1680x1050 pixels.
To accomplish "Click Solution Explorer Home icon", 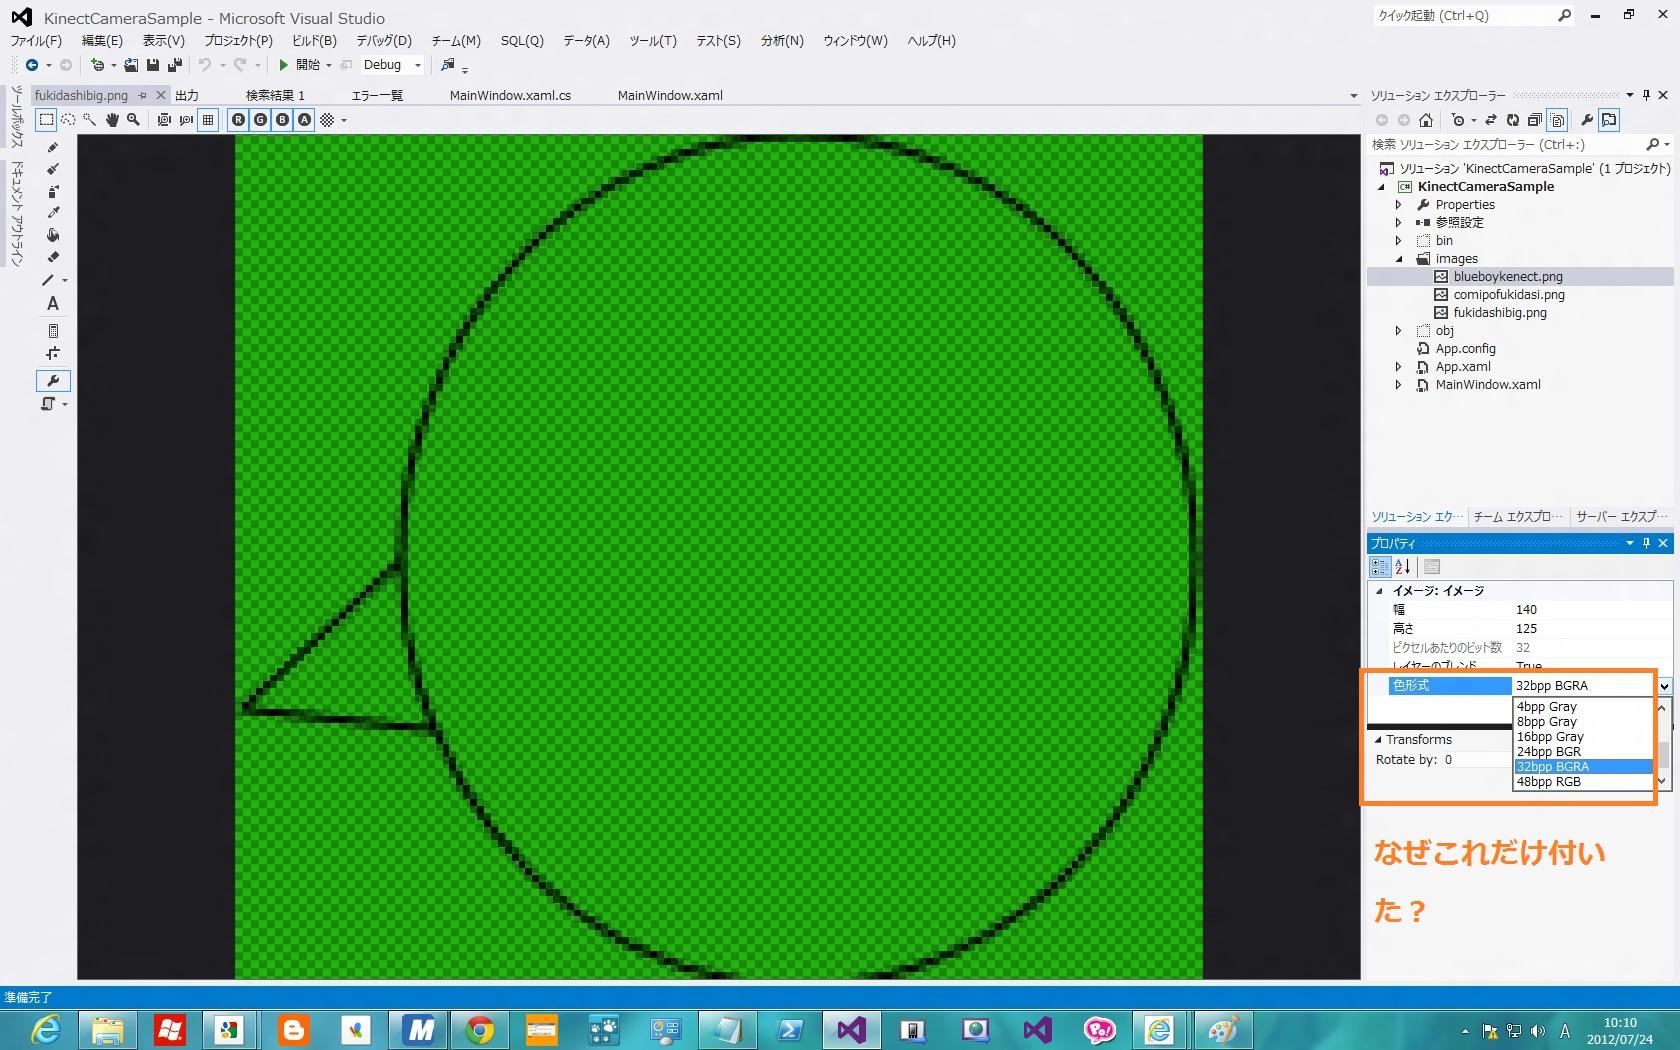I will click(x=1426, y=120).
